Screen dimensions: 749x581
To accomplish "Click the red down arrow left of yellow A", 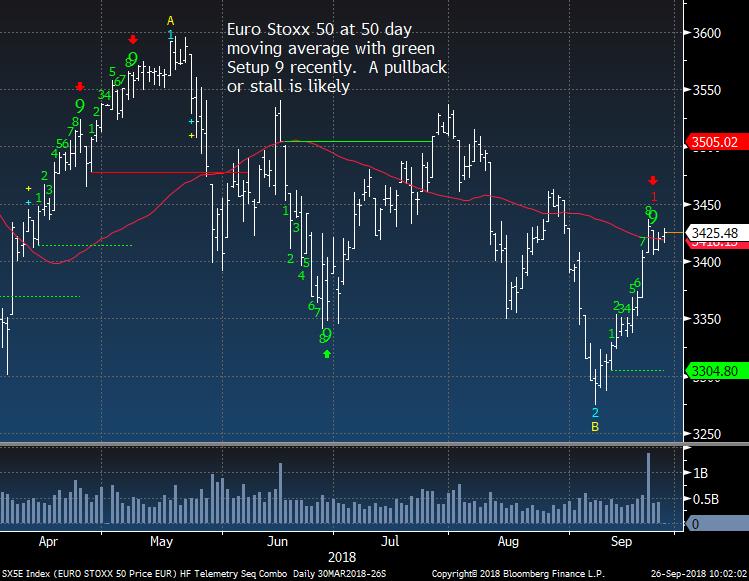I will pos(133,39).
